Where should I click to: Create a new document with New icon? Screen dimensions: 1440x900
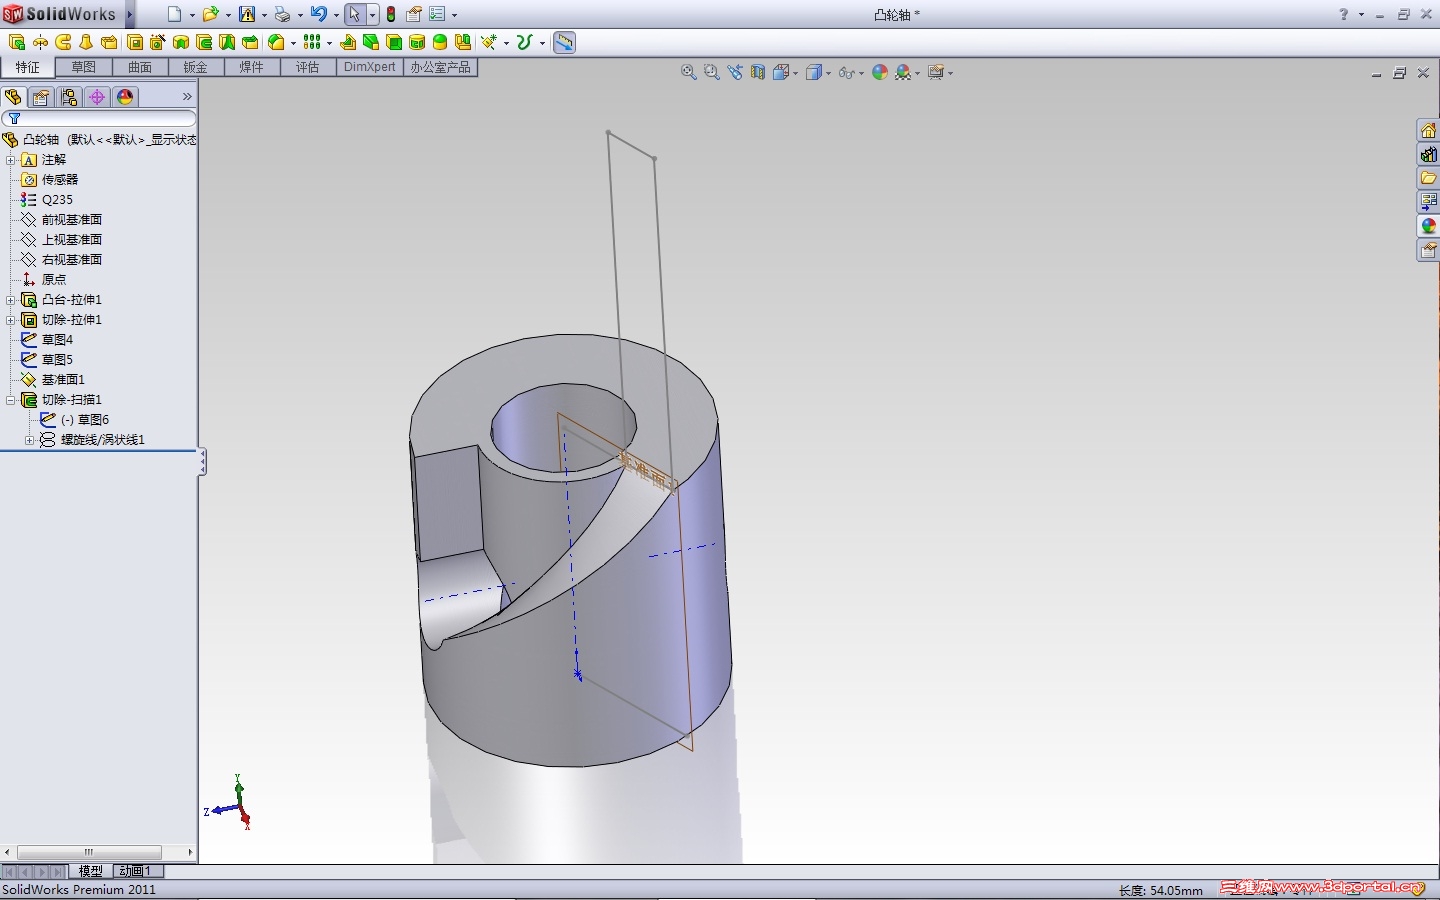pos(175,14)
